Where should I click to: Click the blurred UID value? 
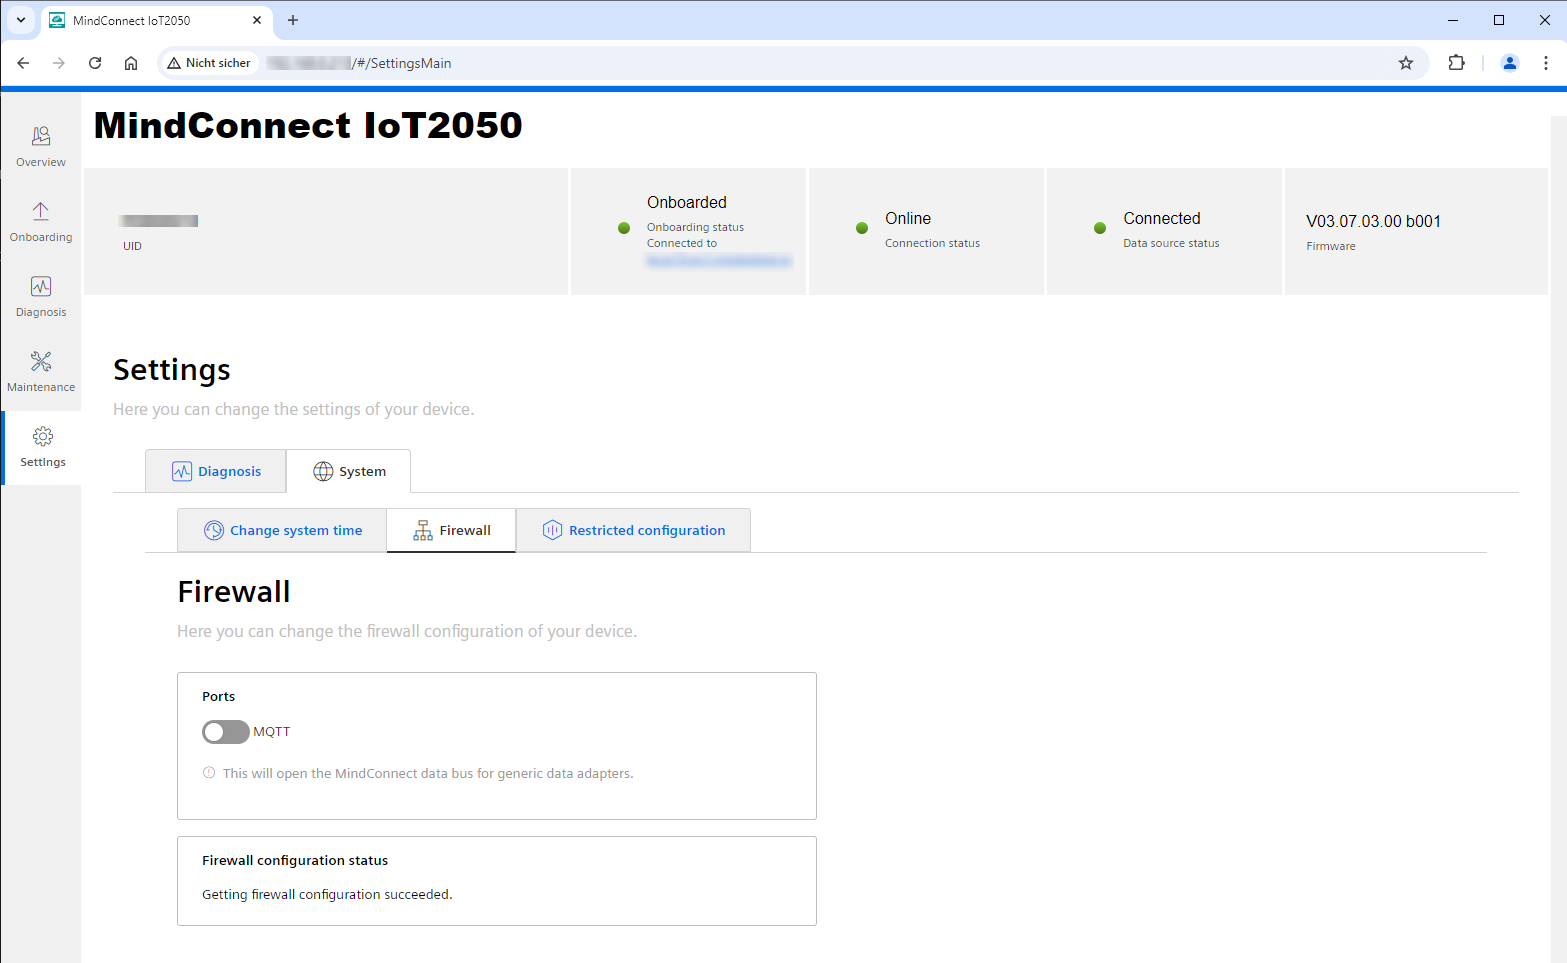pos(159,221)
